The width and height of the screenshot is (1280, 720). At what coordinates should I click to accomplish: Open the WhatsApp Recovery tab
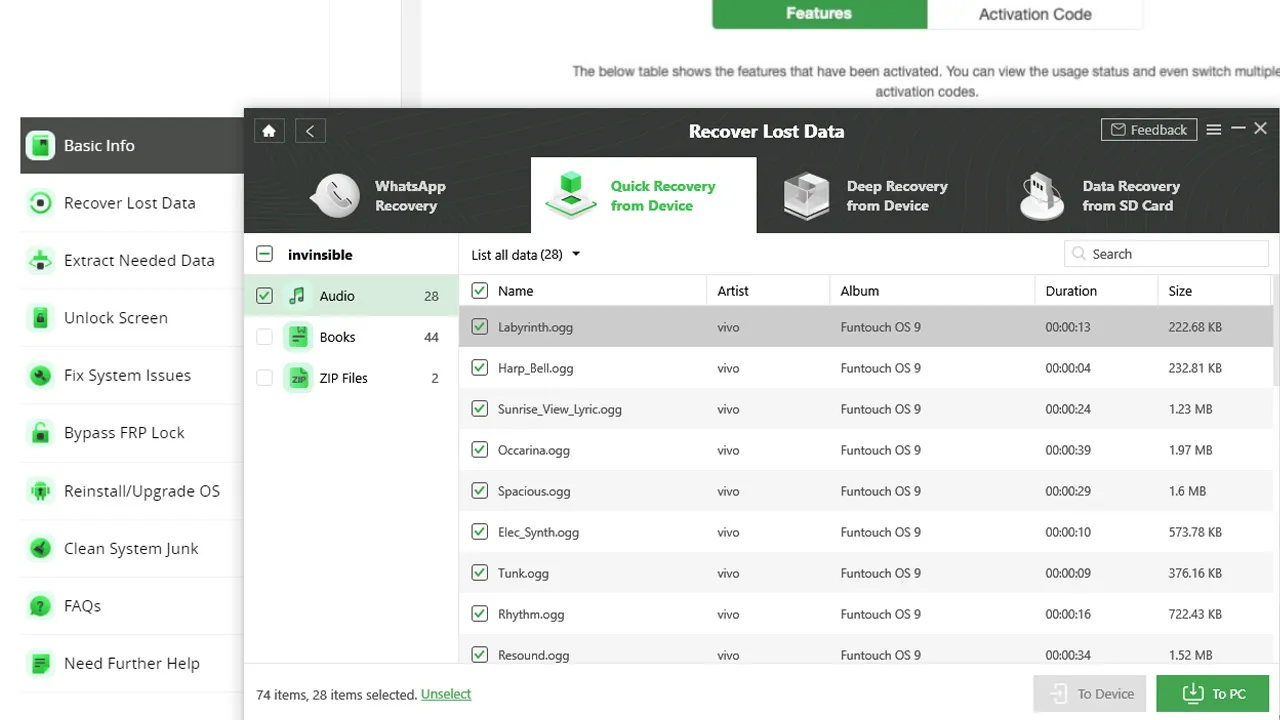(x=392, y=195)
